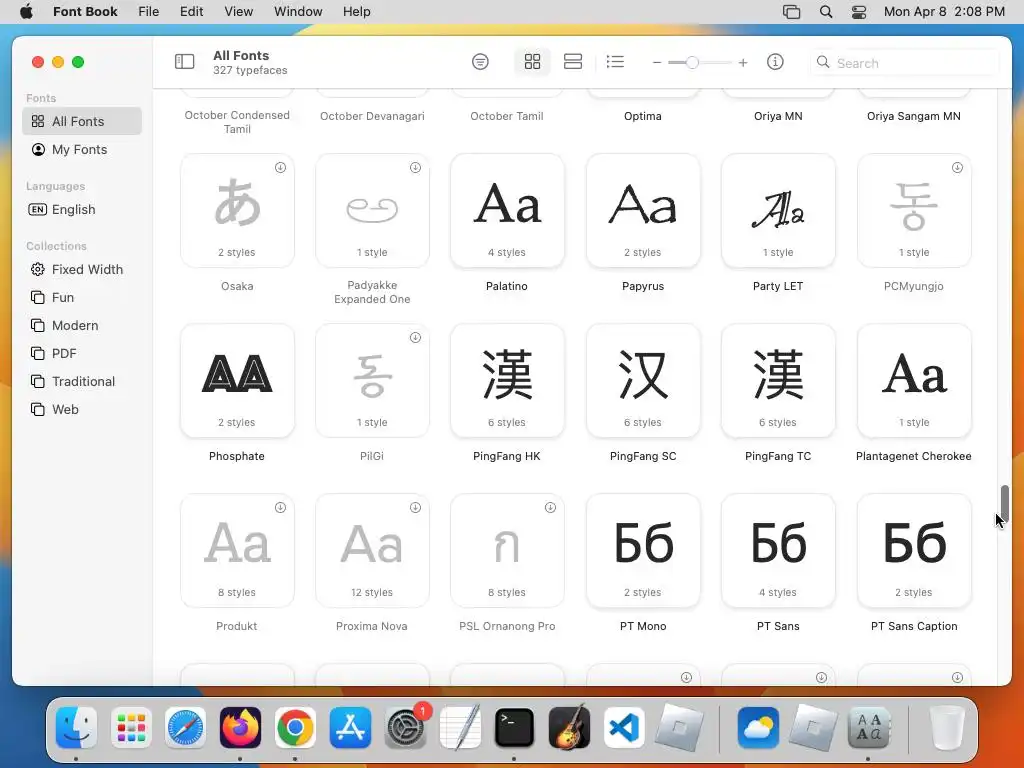The image size is (1024, 768).
Task: Select English language in sidebar
Action: click(x=82, y=210)
